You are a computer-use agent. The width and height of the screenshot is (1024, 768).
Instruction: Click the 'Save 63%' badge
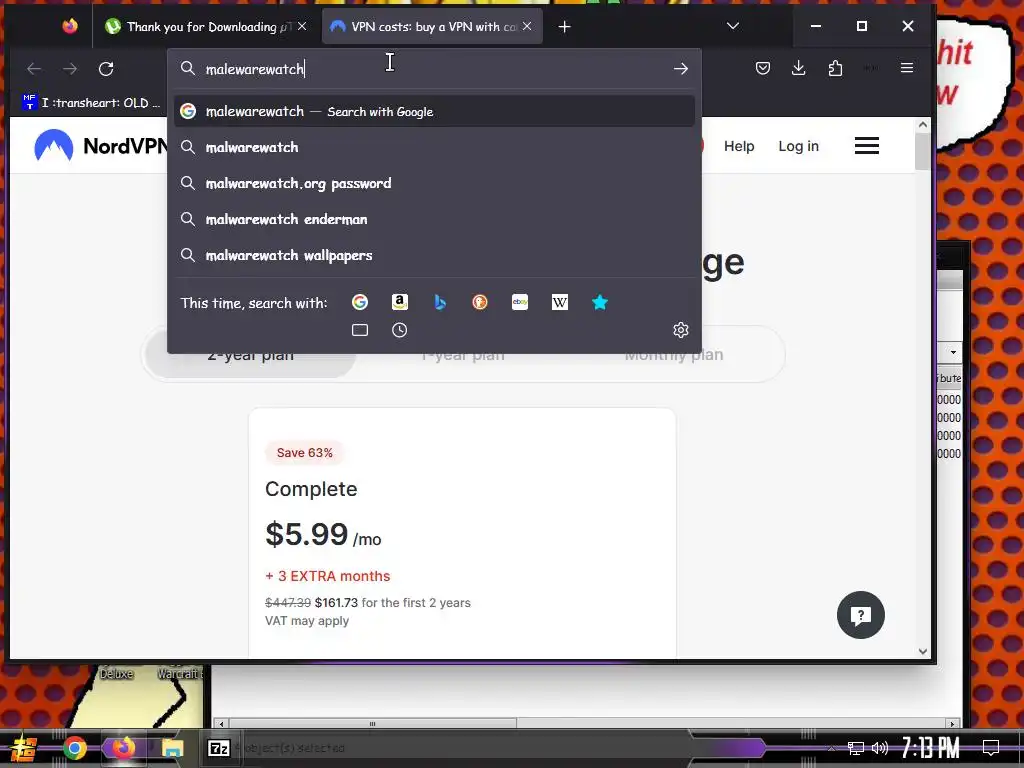pos(304,453)
